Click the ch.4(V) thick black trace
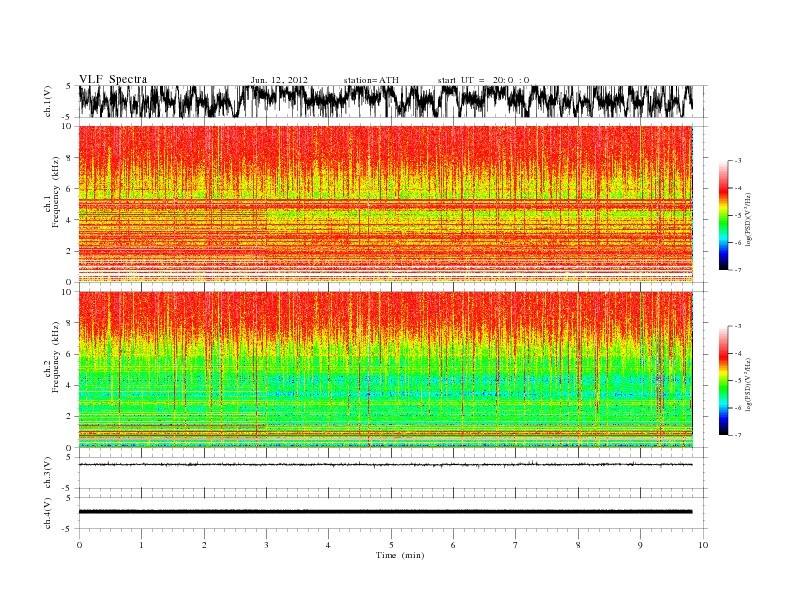Image resolution: width=792 pixels, height=612 pixels. (386, 512)
